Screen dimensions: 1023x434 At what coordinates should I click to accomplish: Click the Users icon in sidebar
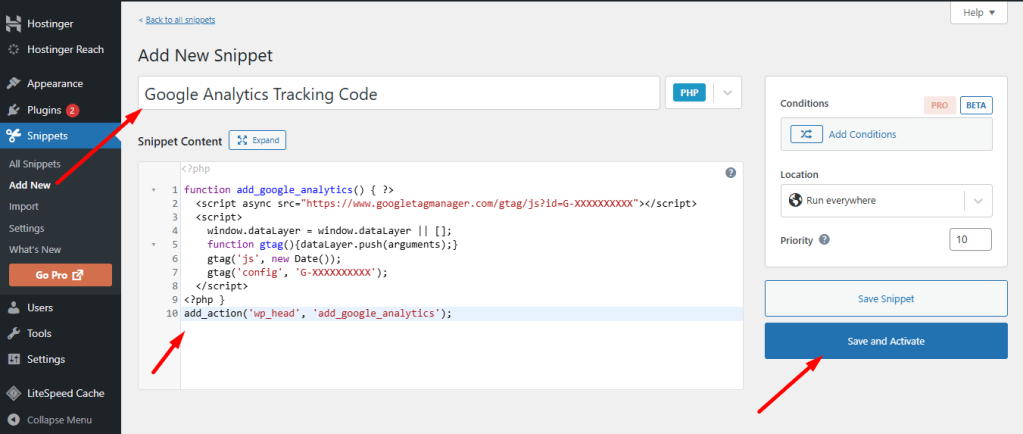[14, 308]
